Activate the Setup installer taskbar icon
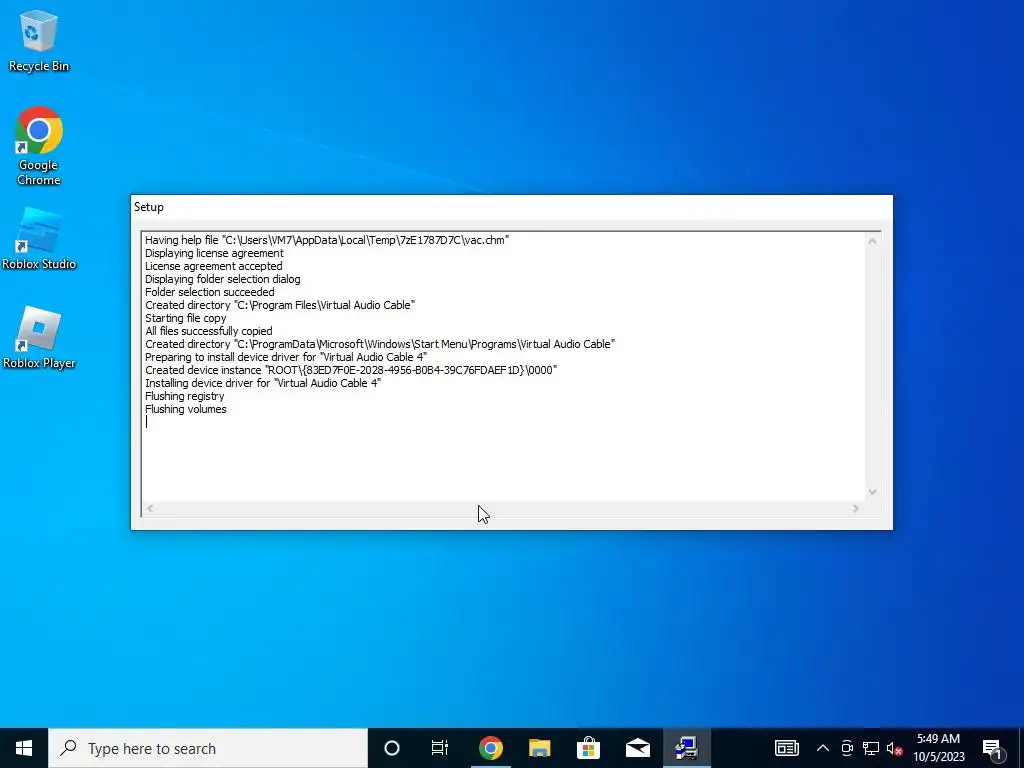The image size is (1024, 768). pyautogui.click(x=686, y=748)
